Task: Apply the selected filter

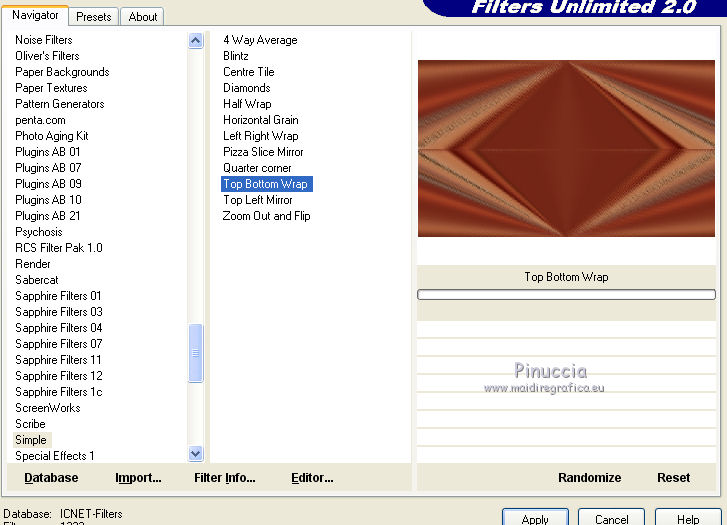Action: [x=535, y=518]
